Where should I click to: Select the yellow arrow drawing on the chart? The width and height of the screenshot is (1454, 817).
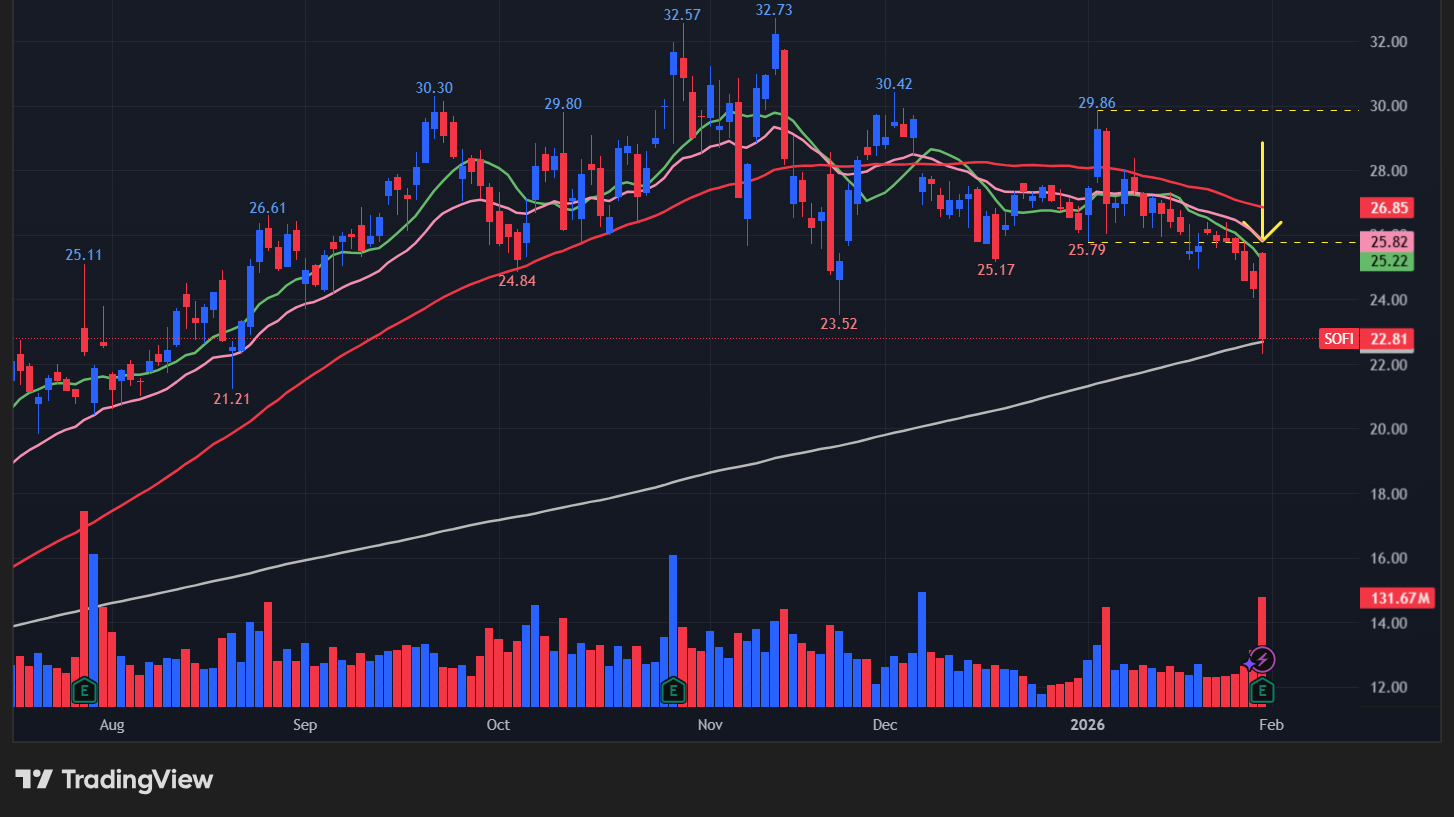1263,190
